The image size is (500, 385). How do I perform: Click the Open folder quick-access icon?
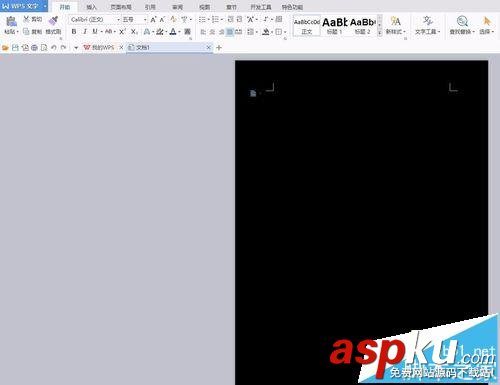(x=5, y=48)
